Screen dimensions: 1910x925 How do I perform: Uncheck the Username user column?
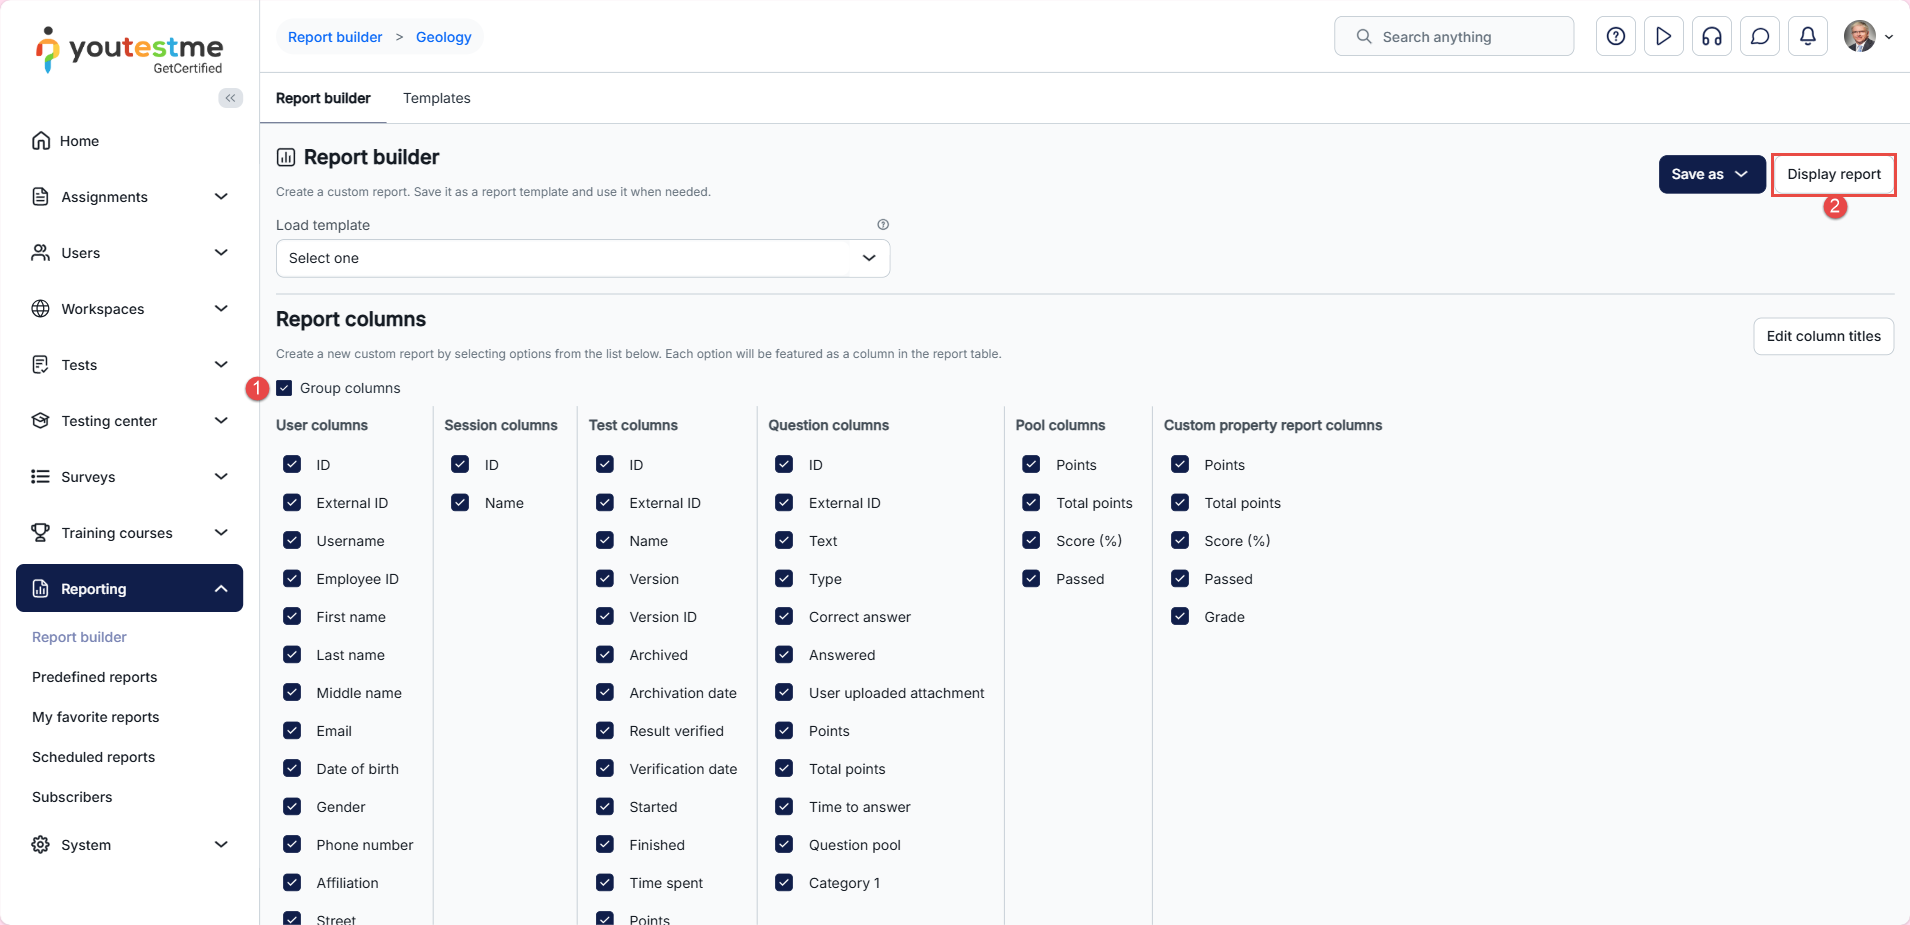point(292,541)
